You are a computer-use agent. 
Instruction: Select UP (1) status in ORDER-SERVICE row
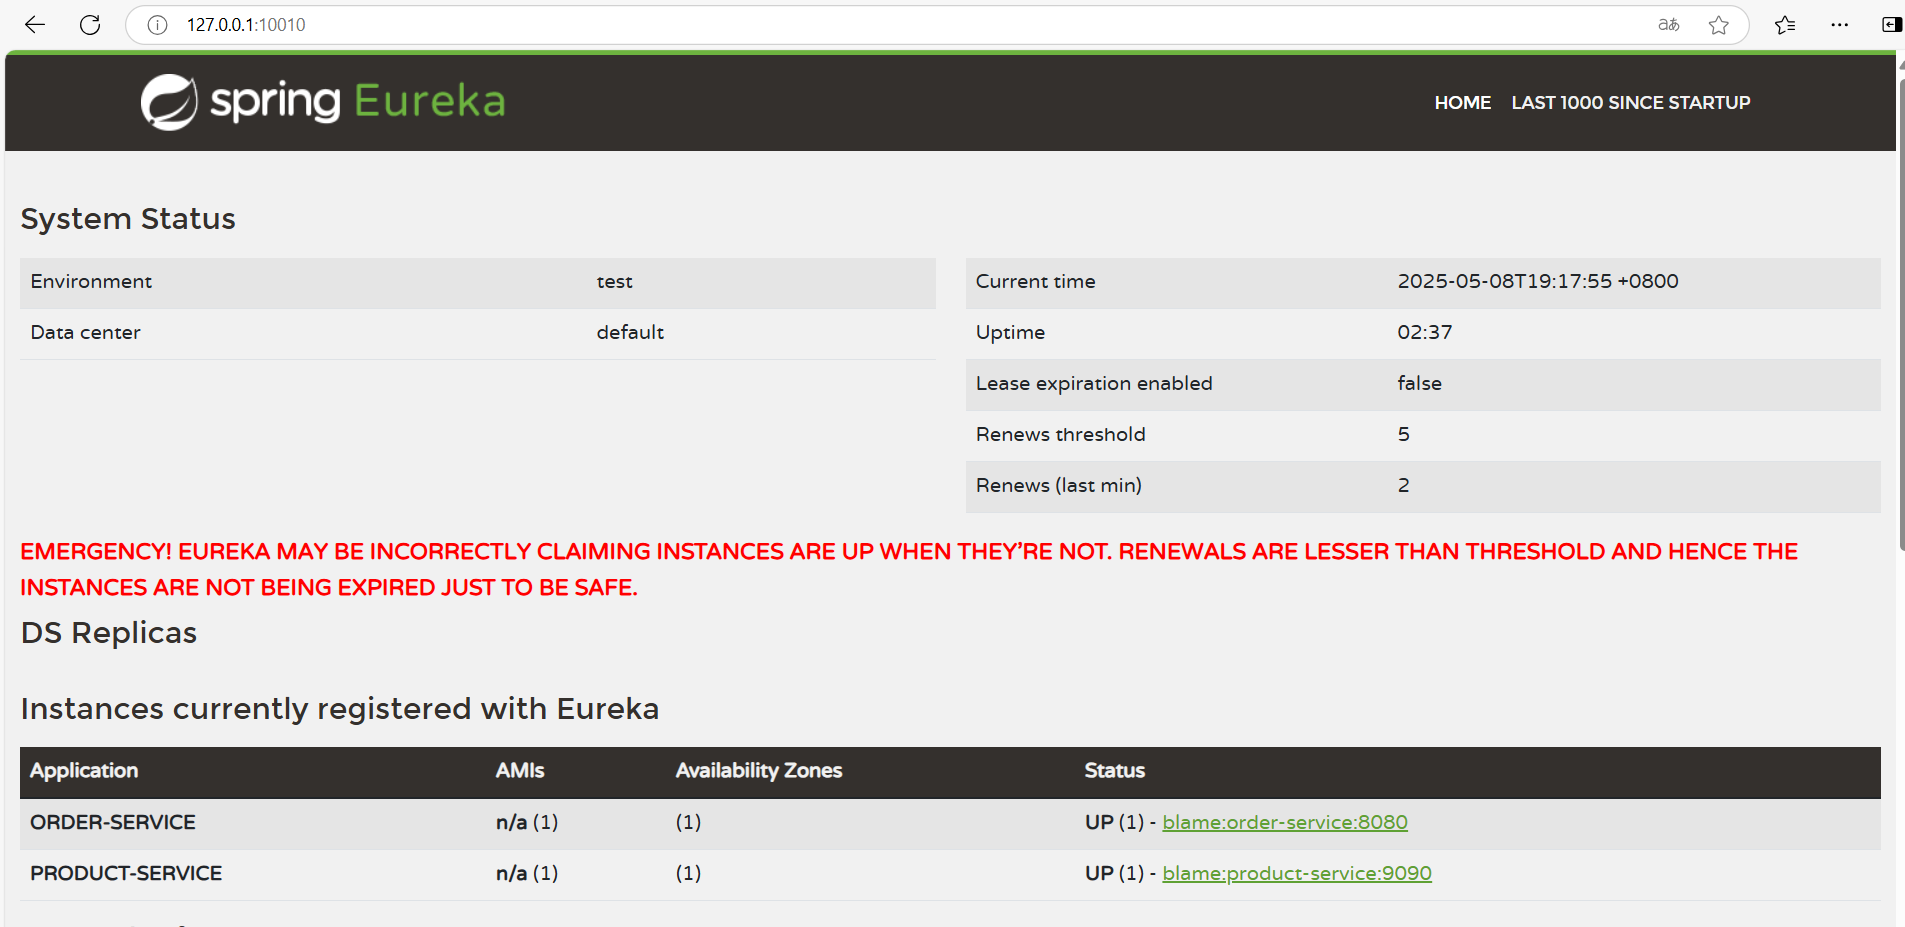[1114, 822]
